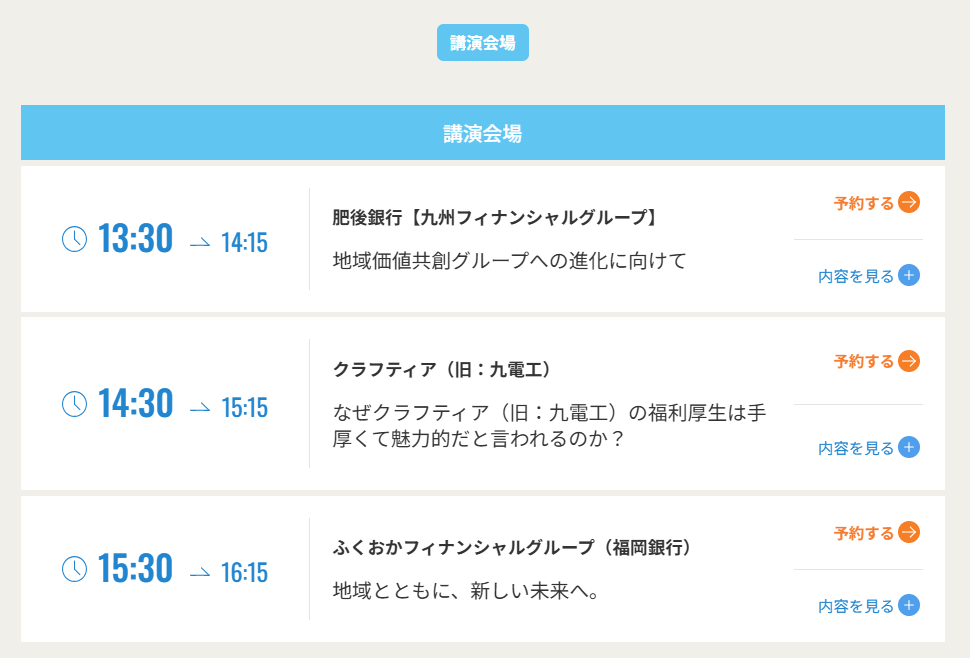Screen dimensions: 970x658
Task: Expand 内容を見る for ふくおかフィナンシャルグループ session
Action: pos(856,606)
